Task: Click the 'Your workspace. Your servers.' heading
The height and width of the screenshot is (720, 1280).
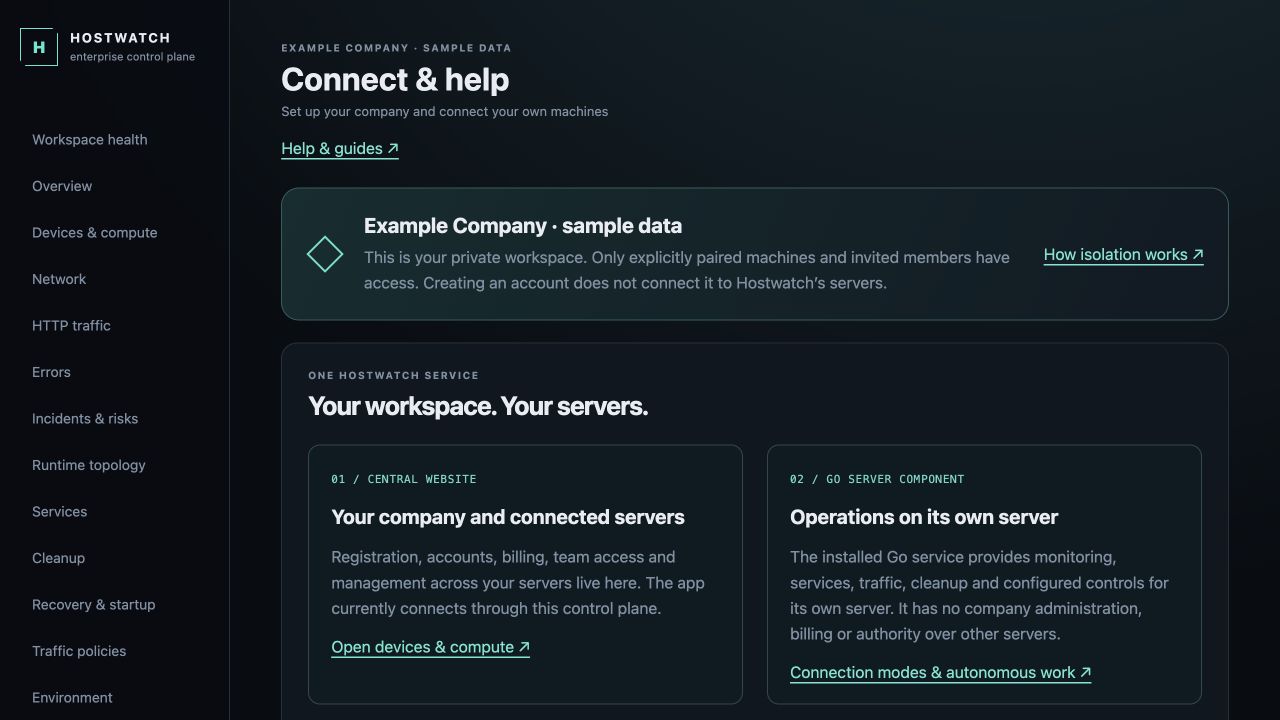Action: [478, 407]
